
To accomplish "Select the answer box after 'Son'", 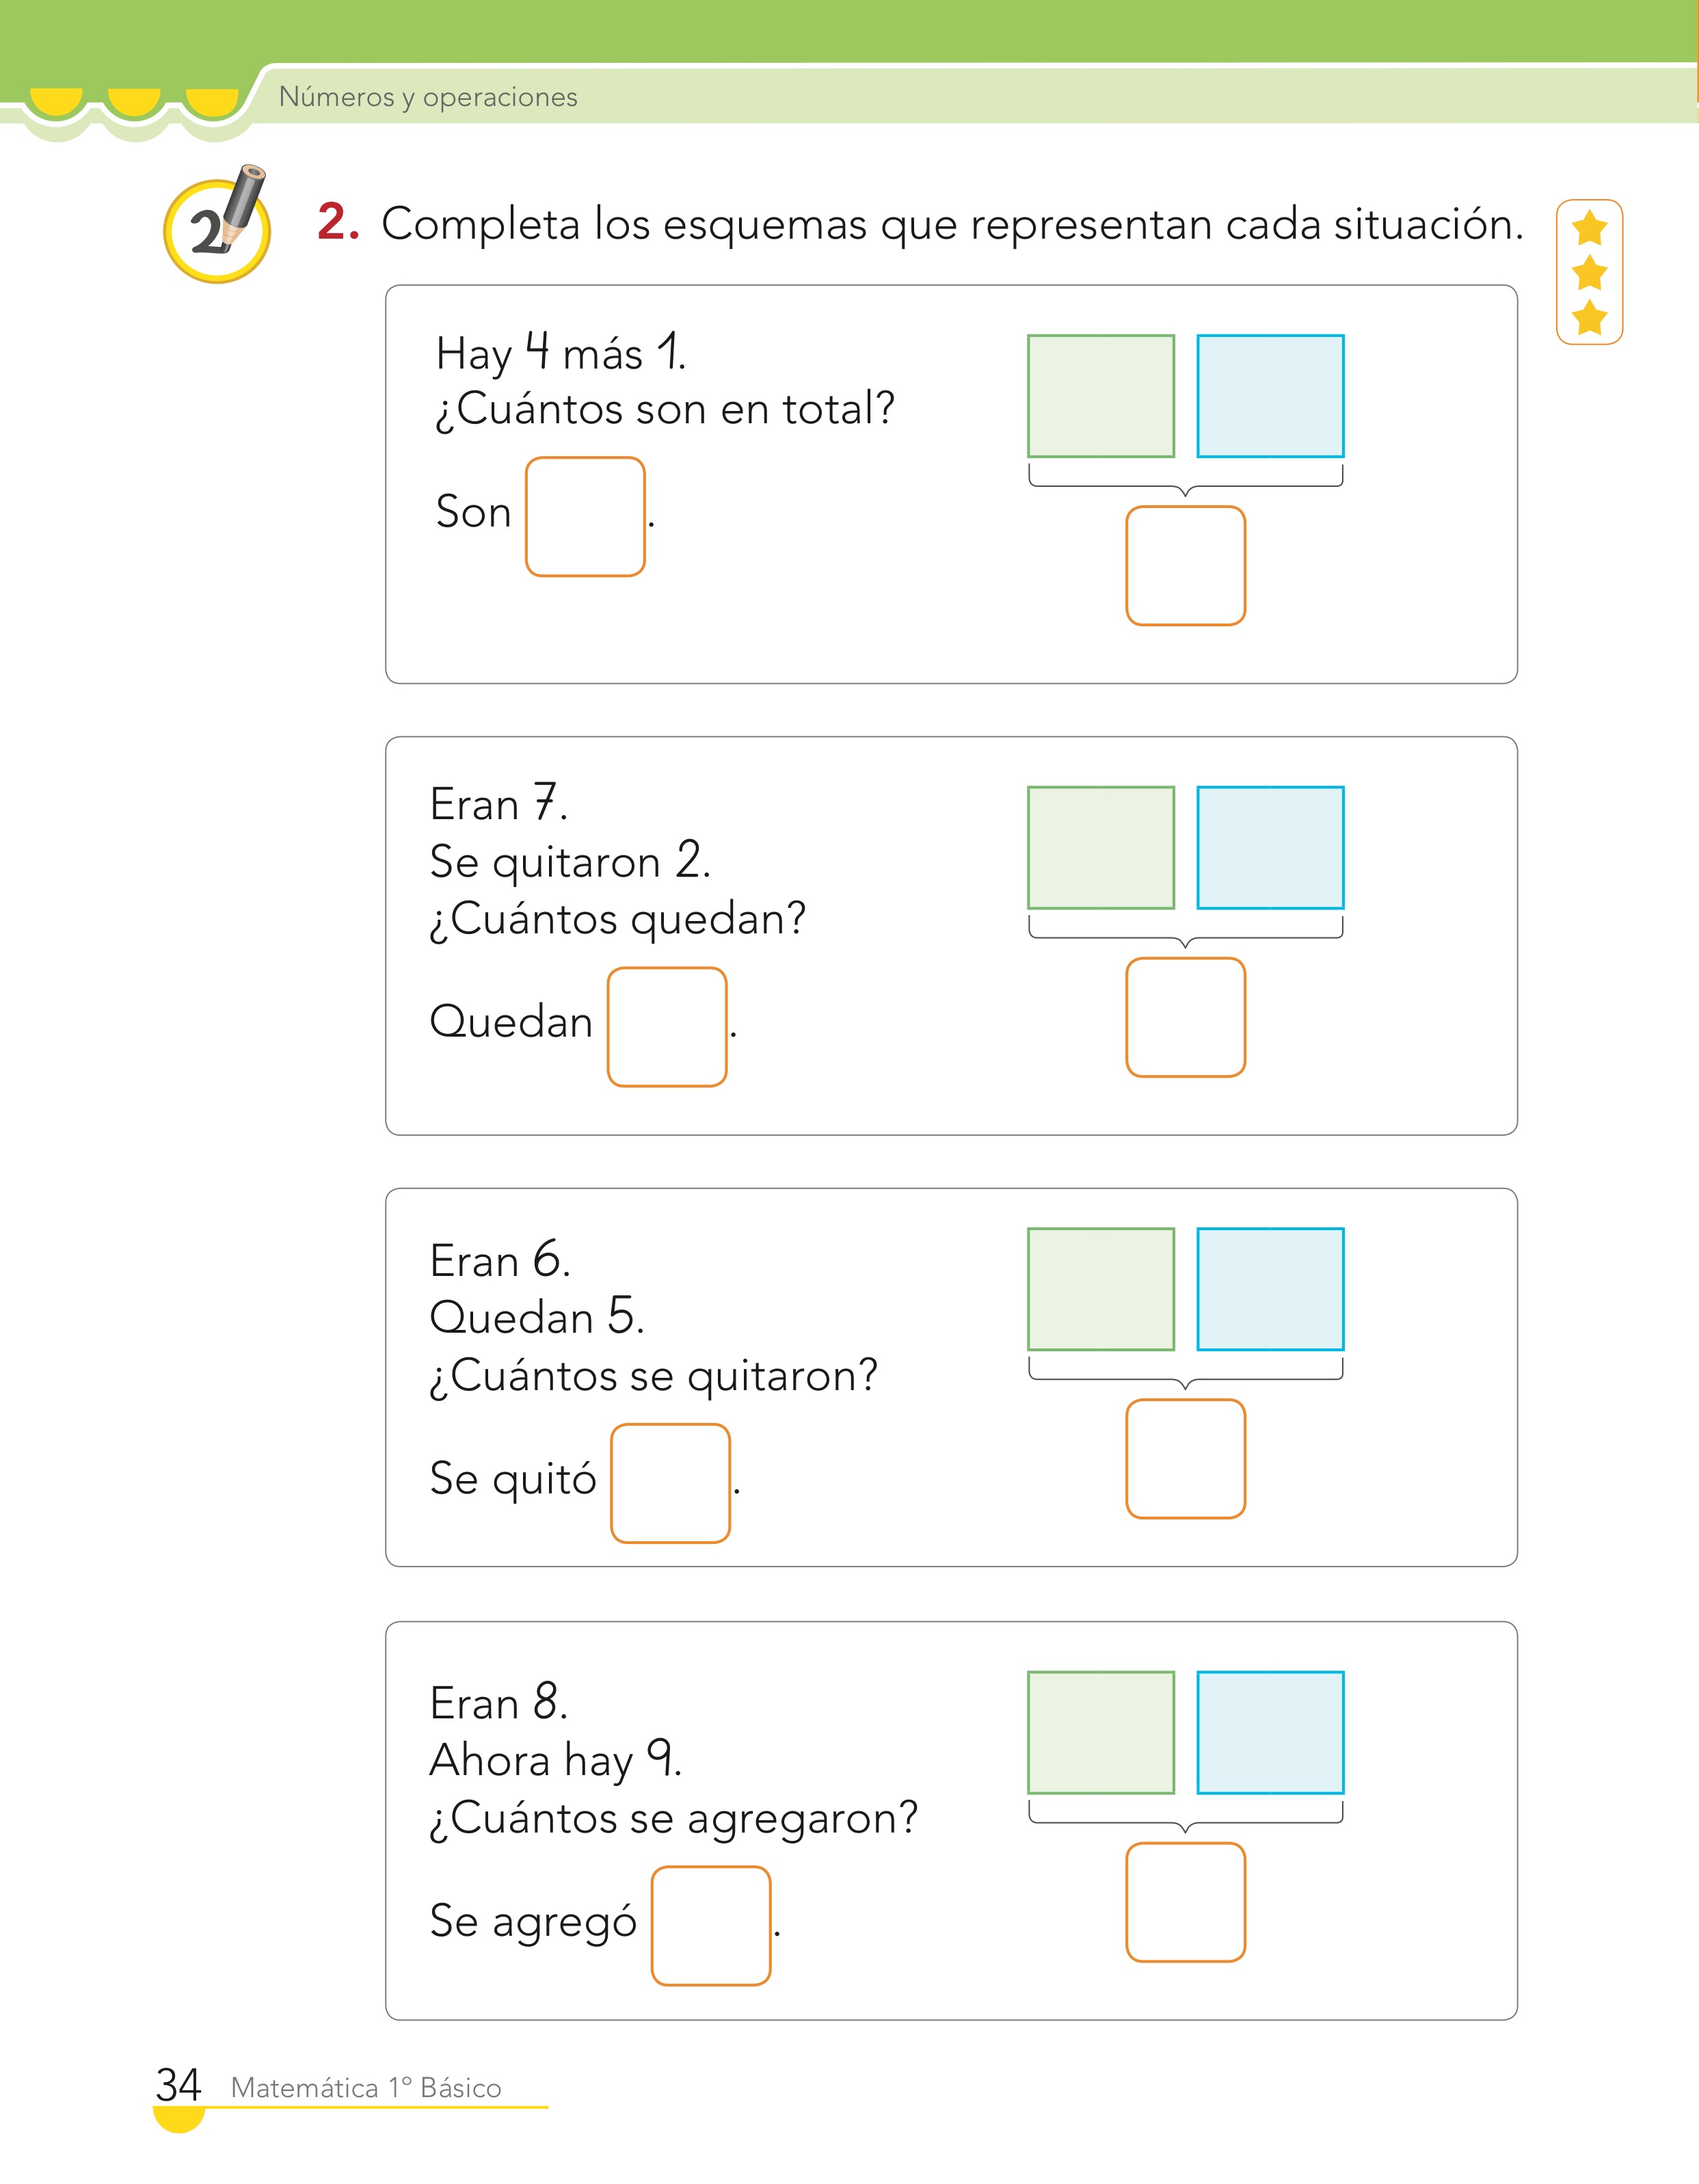I will tap(585, 516).
